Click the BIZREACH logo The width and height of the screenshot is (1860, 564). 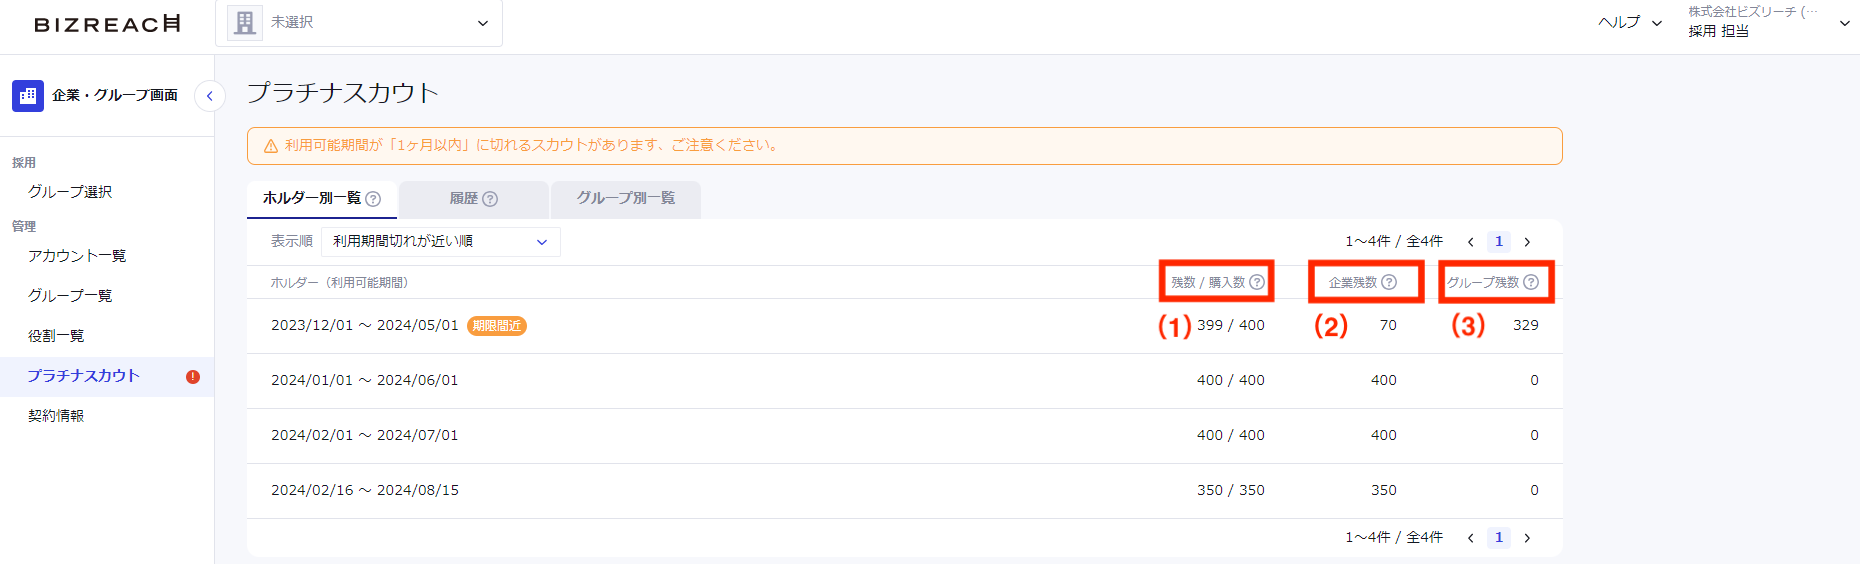tap(107, 24)
